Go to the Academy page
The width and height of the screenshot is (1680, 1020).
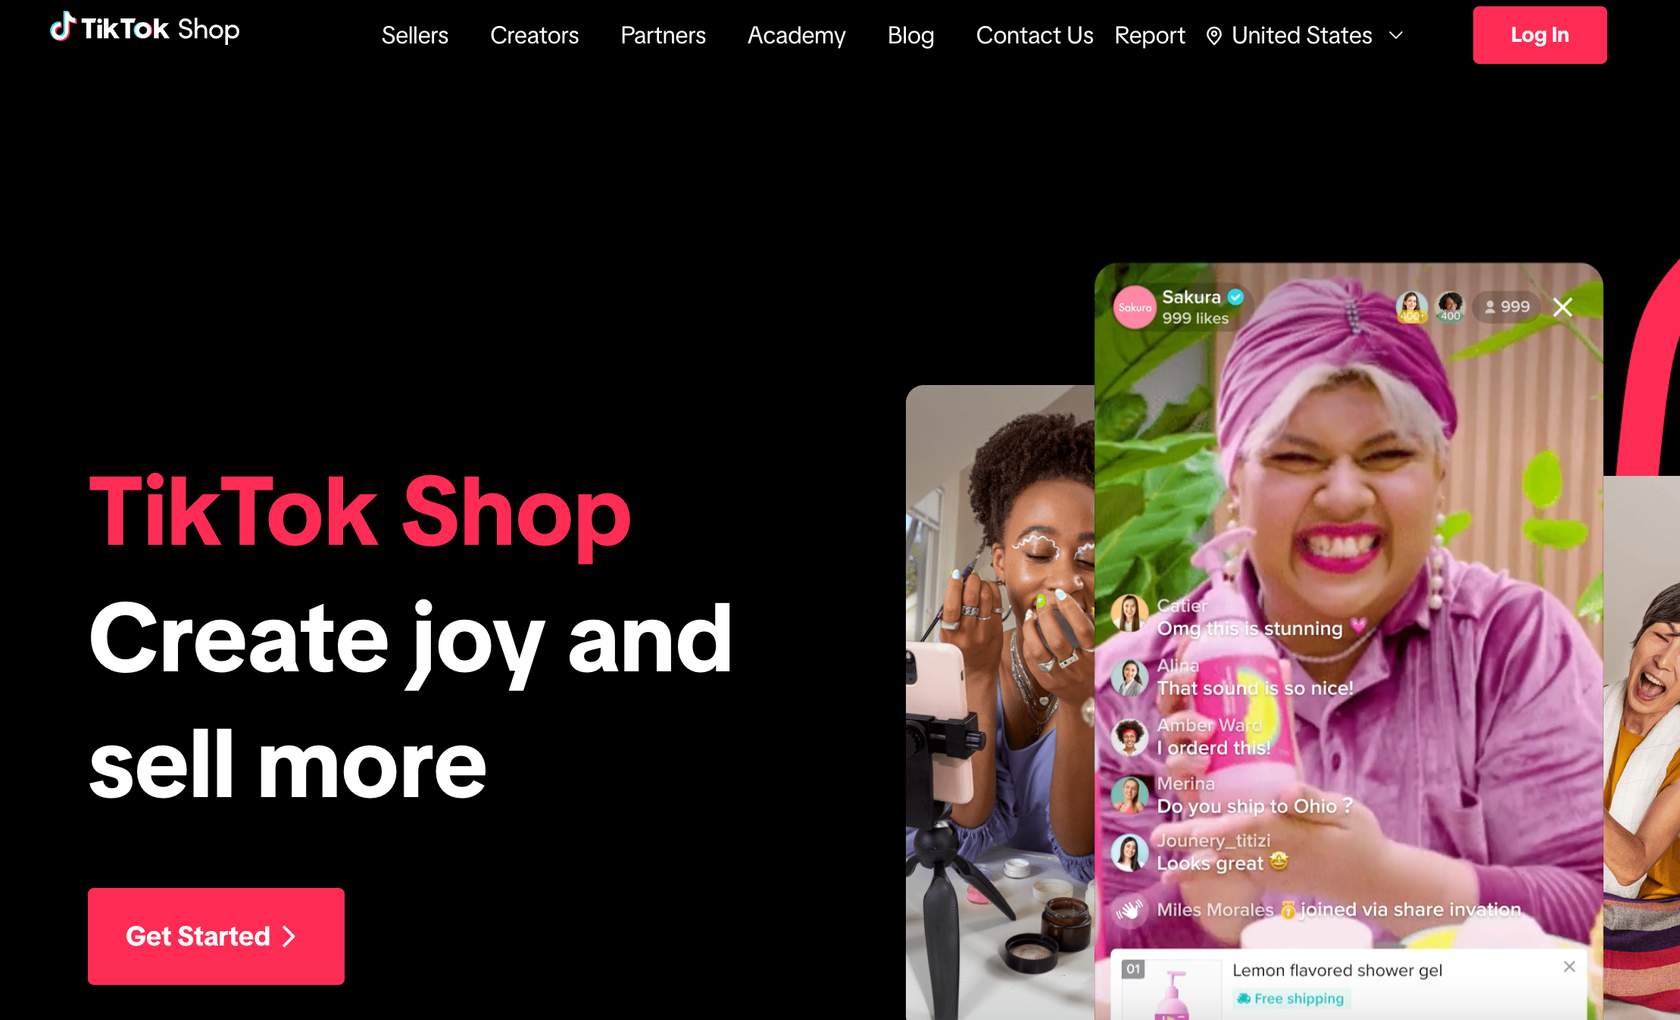pyautogui.click(x=796, y=36)
